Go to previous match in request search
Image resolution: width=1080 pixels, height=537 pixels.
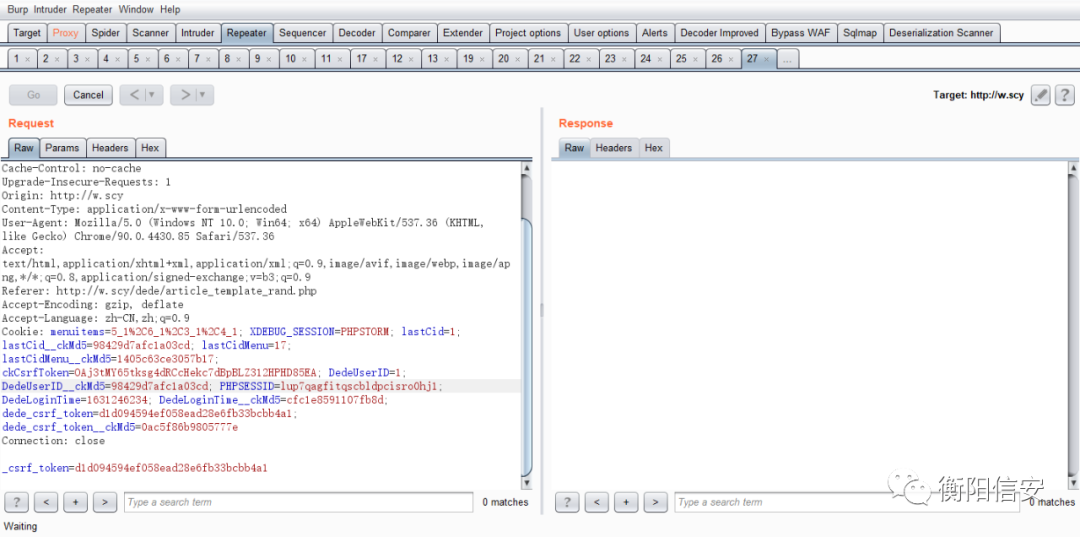point(45,502)
